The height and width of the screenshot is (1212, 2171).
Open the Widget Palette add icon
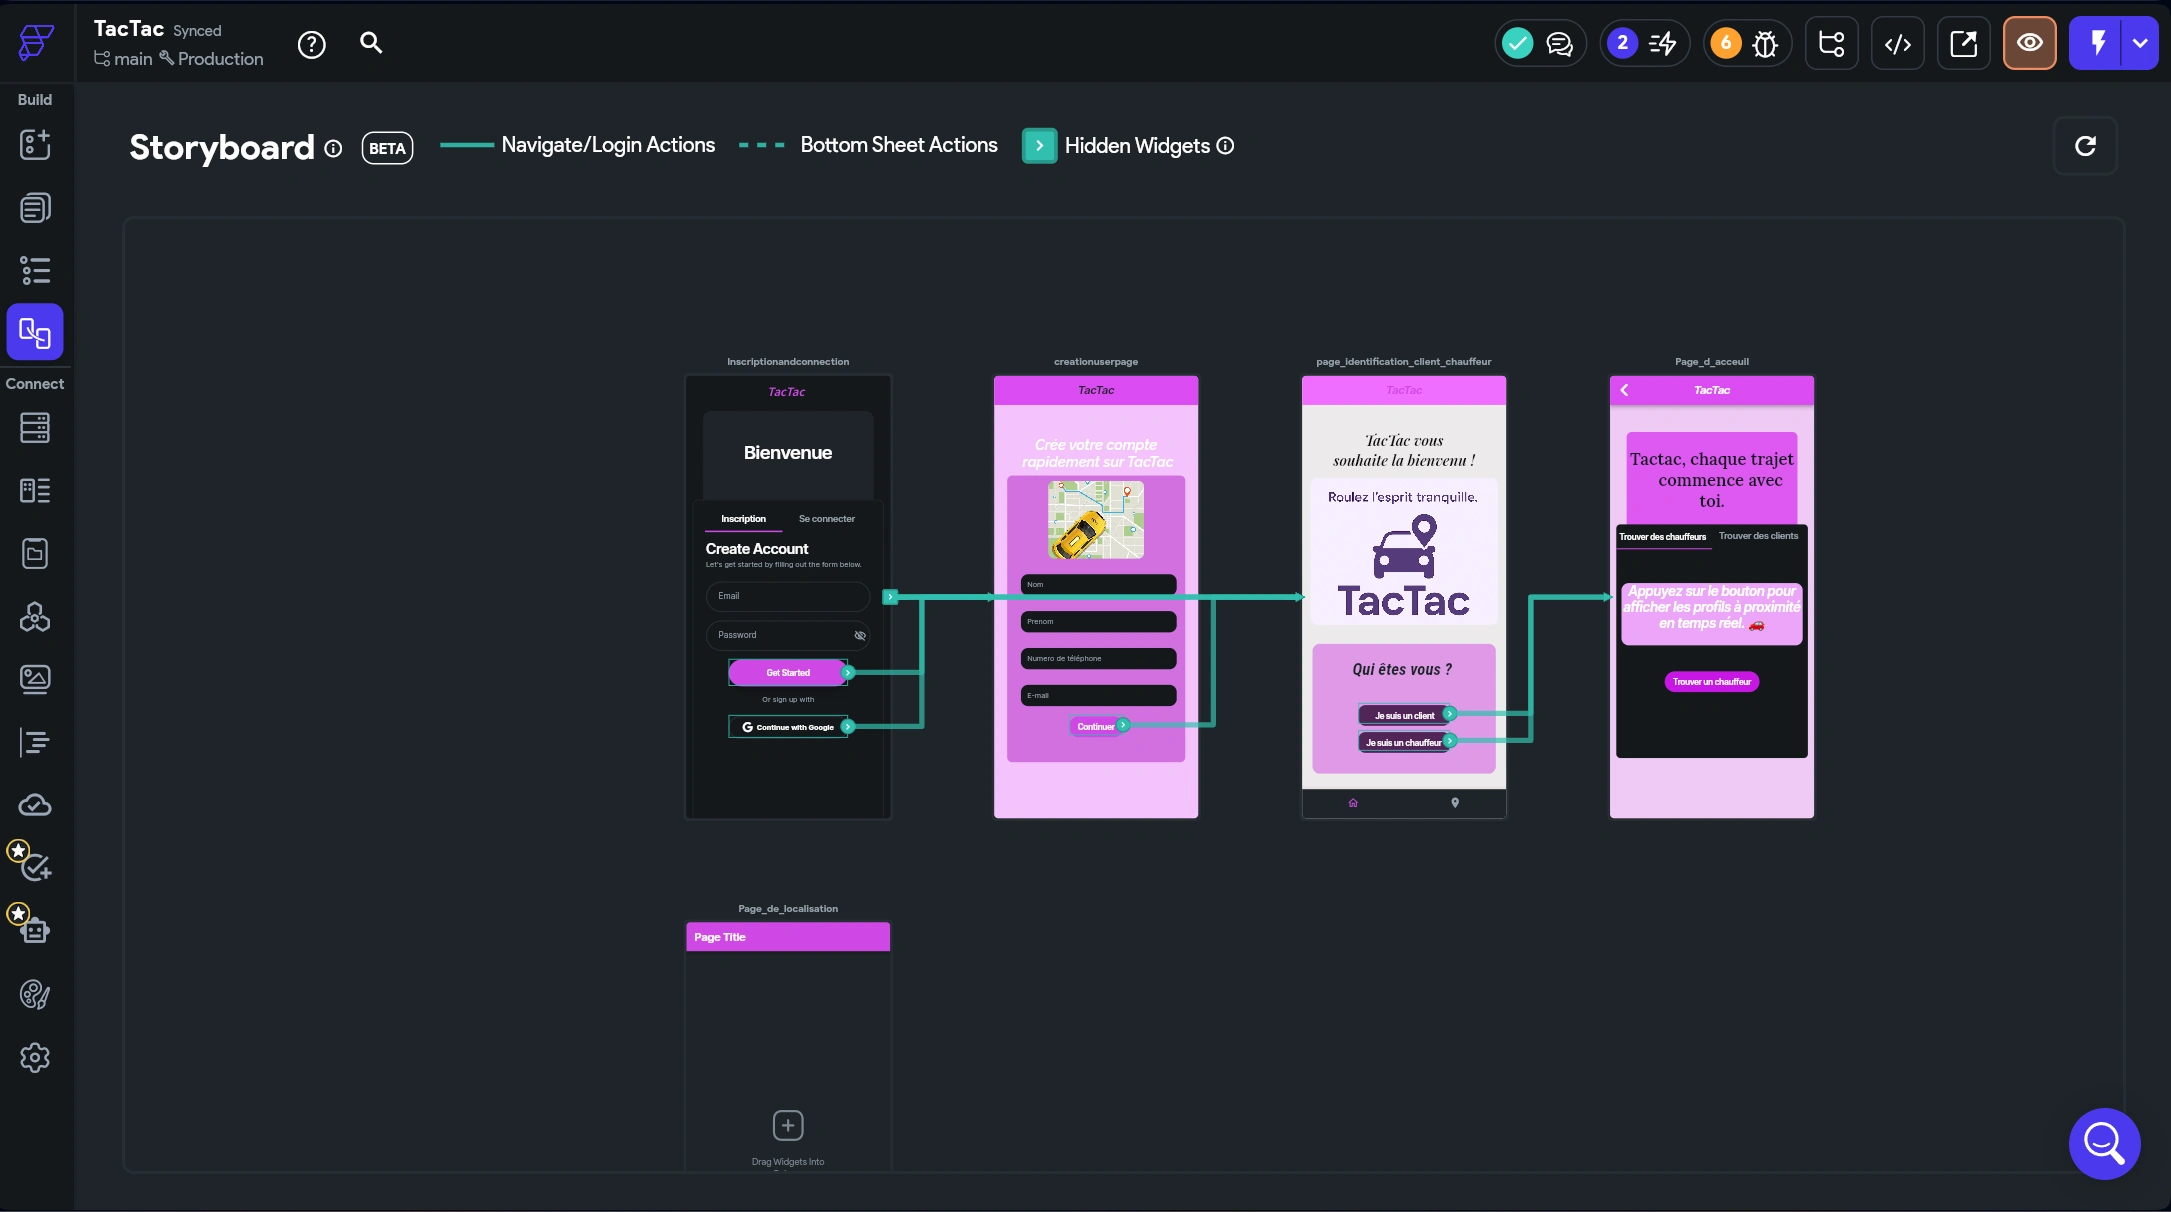coord(35,144)
